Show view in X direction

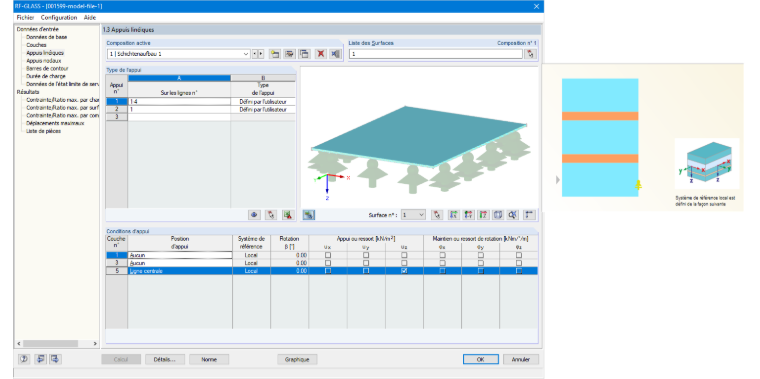pyautogui.click(x=454, y=215)
